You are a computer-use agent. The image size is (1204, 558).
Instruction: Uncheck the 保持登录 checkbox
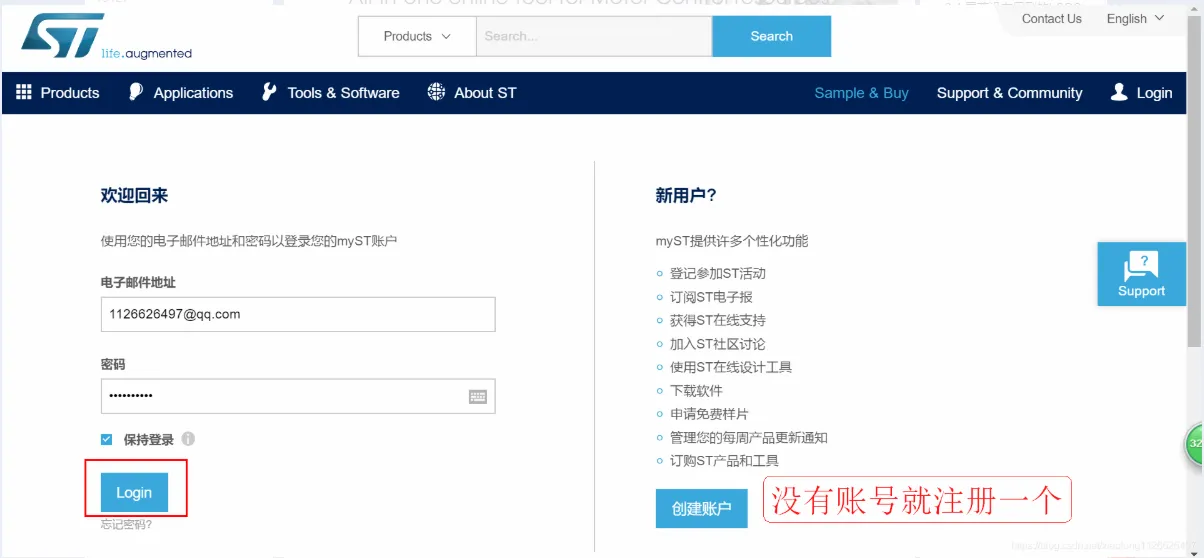107,439
